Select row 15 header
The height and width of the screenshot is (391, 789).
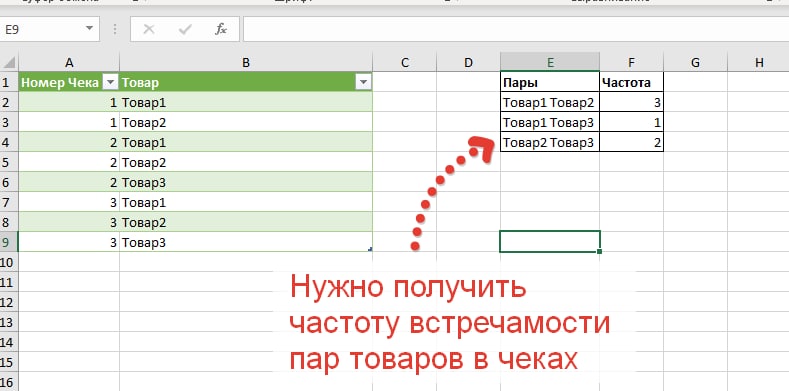point(9,362)
